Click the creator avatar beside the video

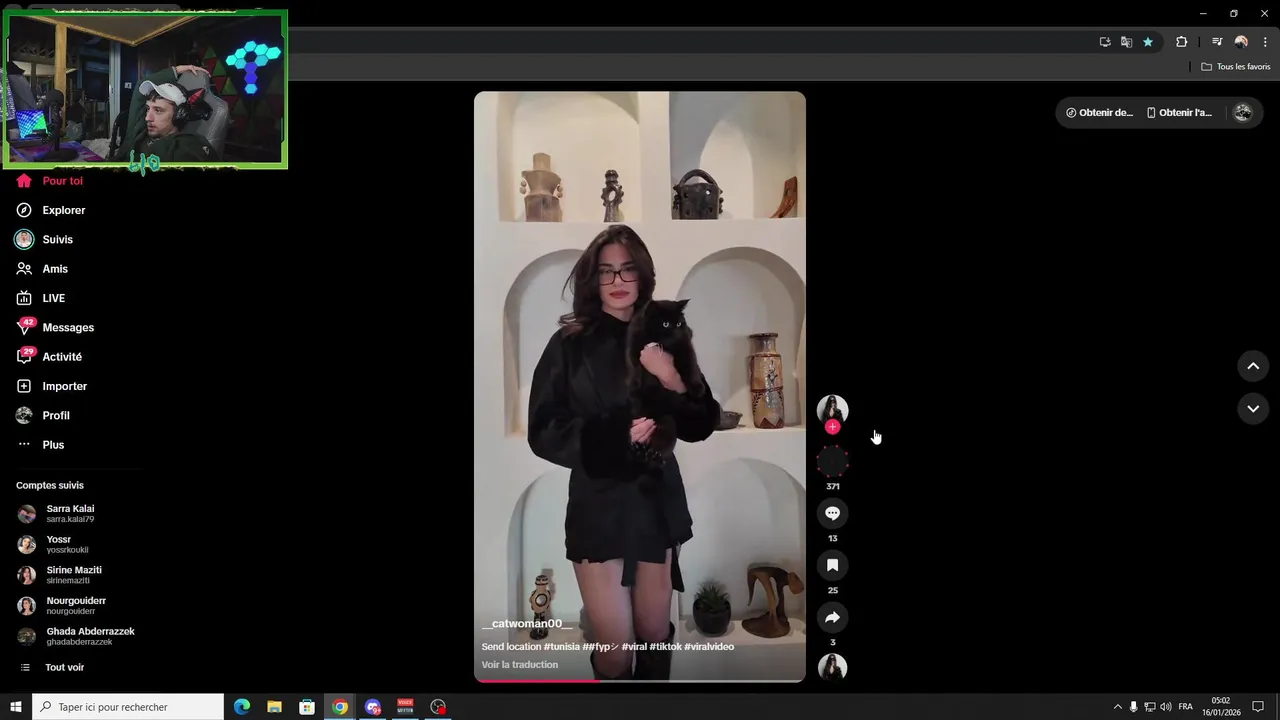tap(832, 409)
